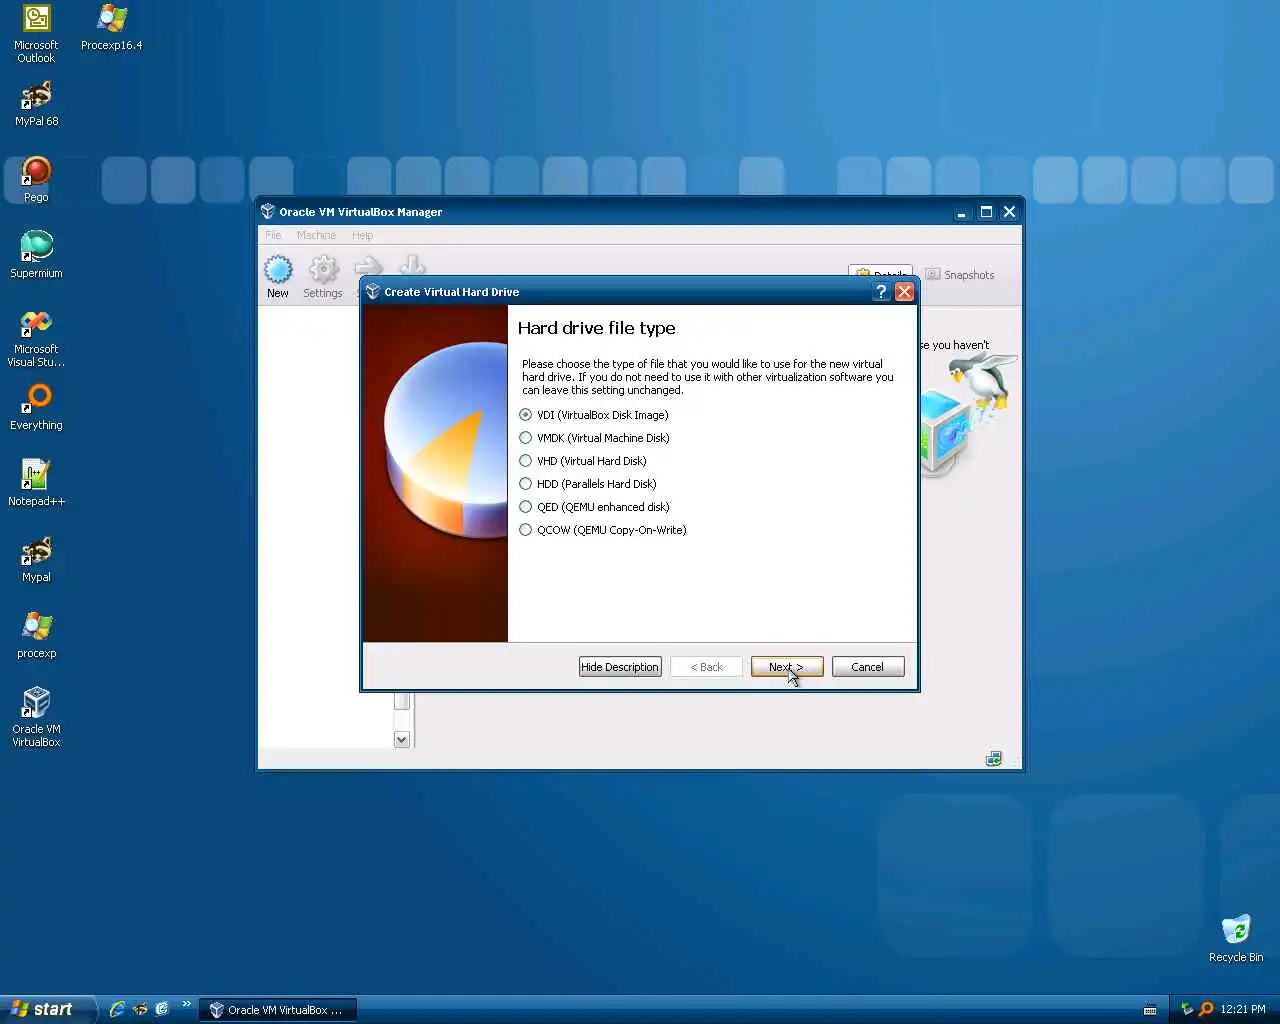Click the Oracle VM VirtualBox taskbar button
This screenshot has width=1280, height=1024.
[x=278, y=1010]
